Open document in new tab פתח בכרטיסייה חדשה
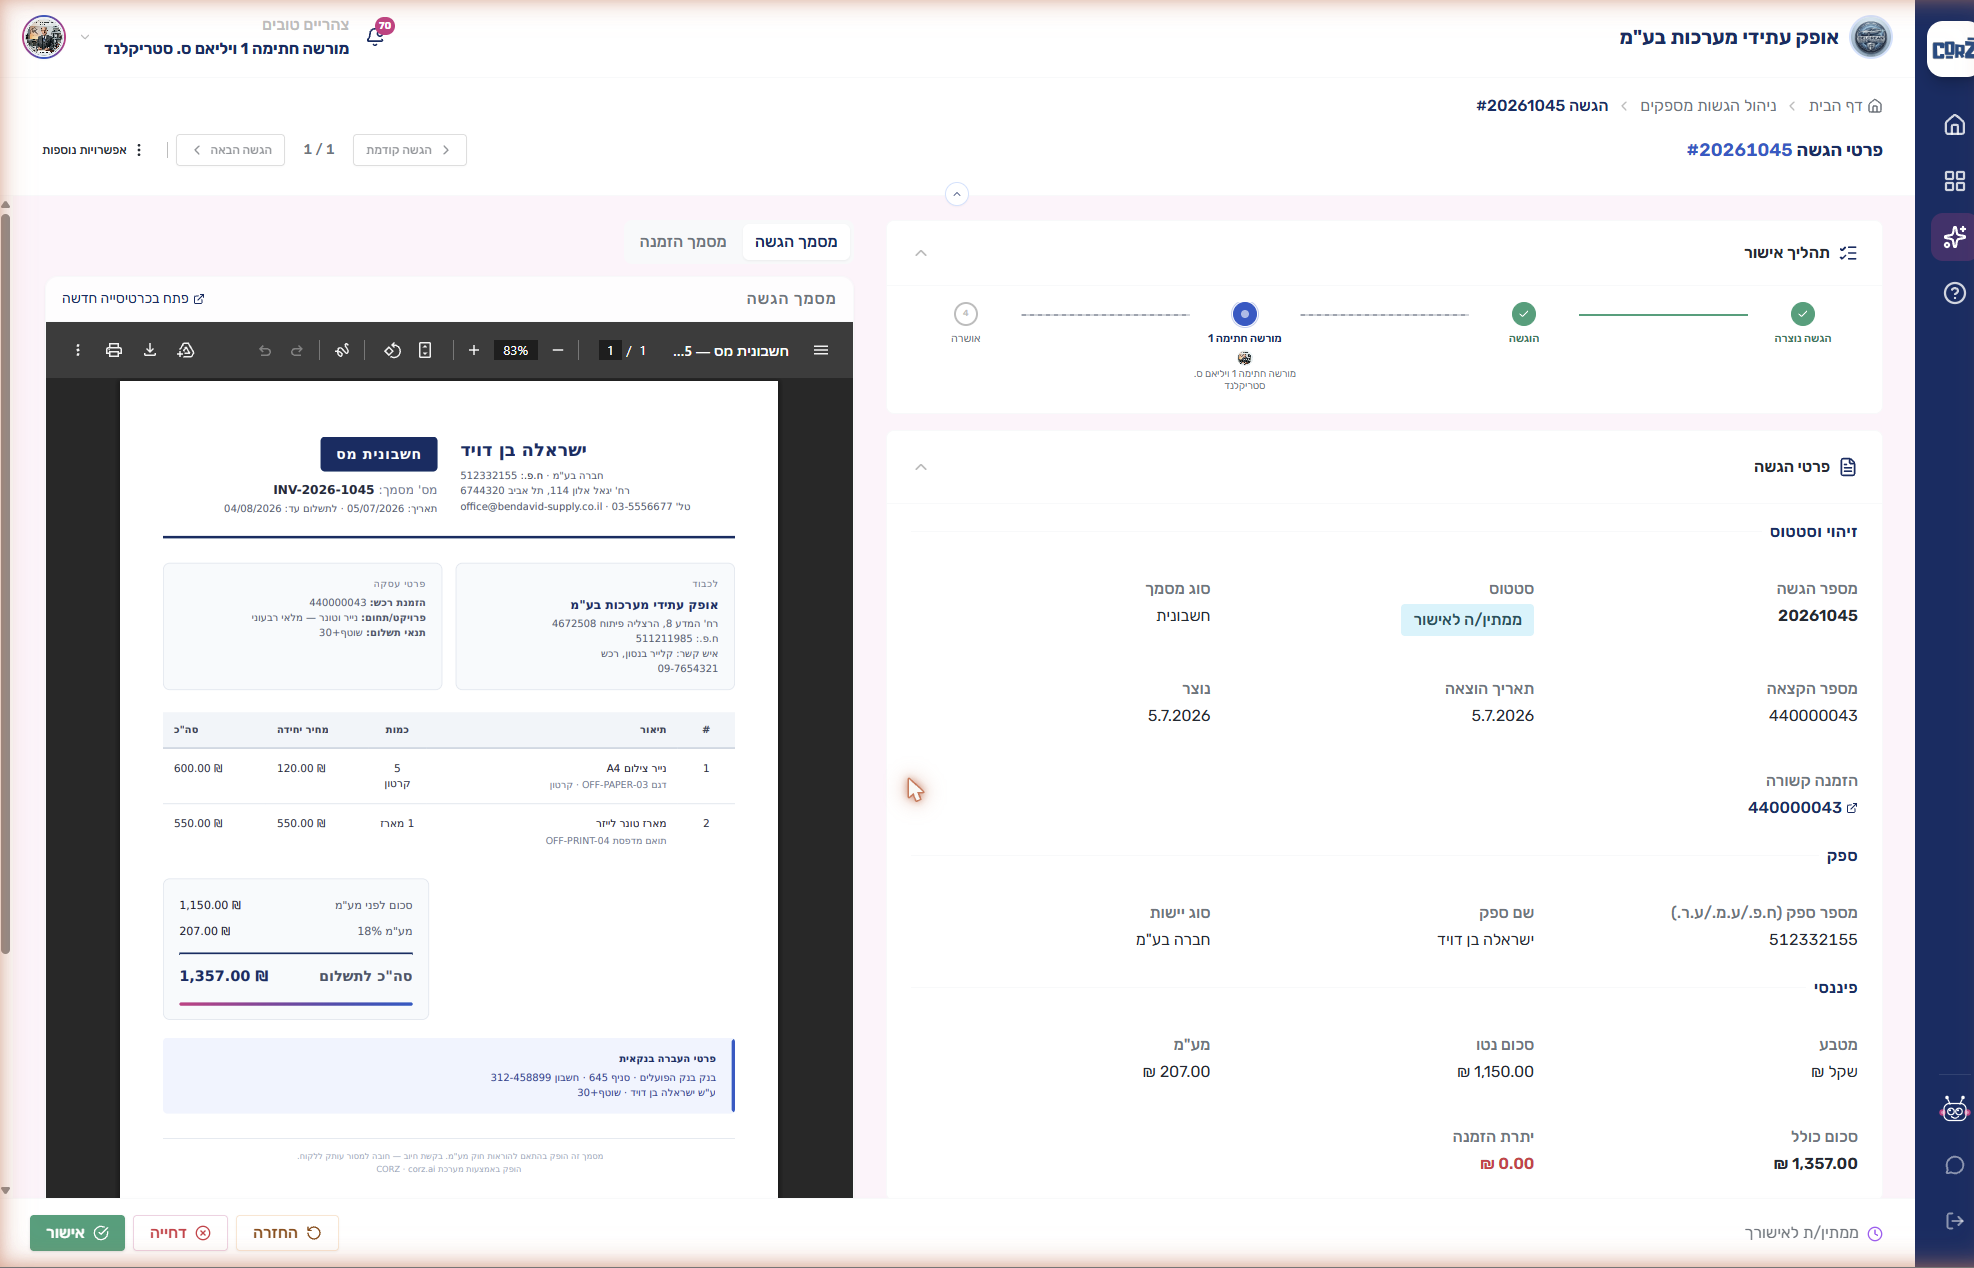Viewport: 1974px width, 1268px height. pyautogui.click(x=133, y=299)
